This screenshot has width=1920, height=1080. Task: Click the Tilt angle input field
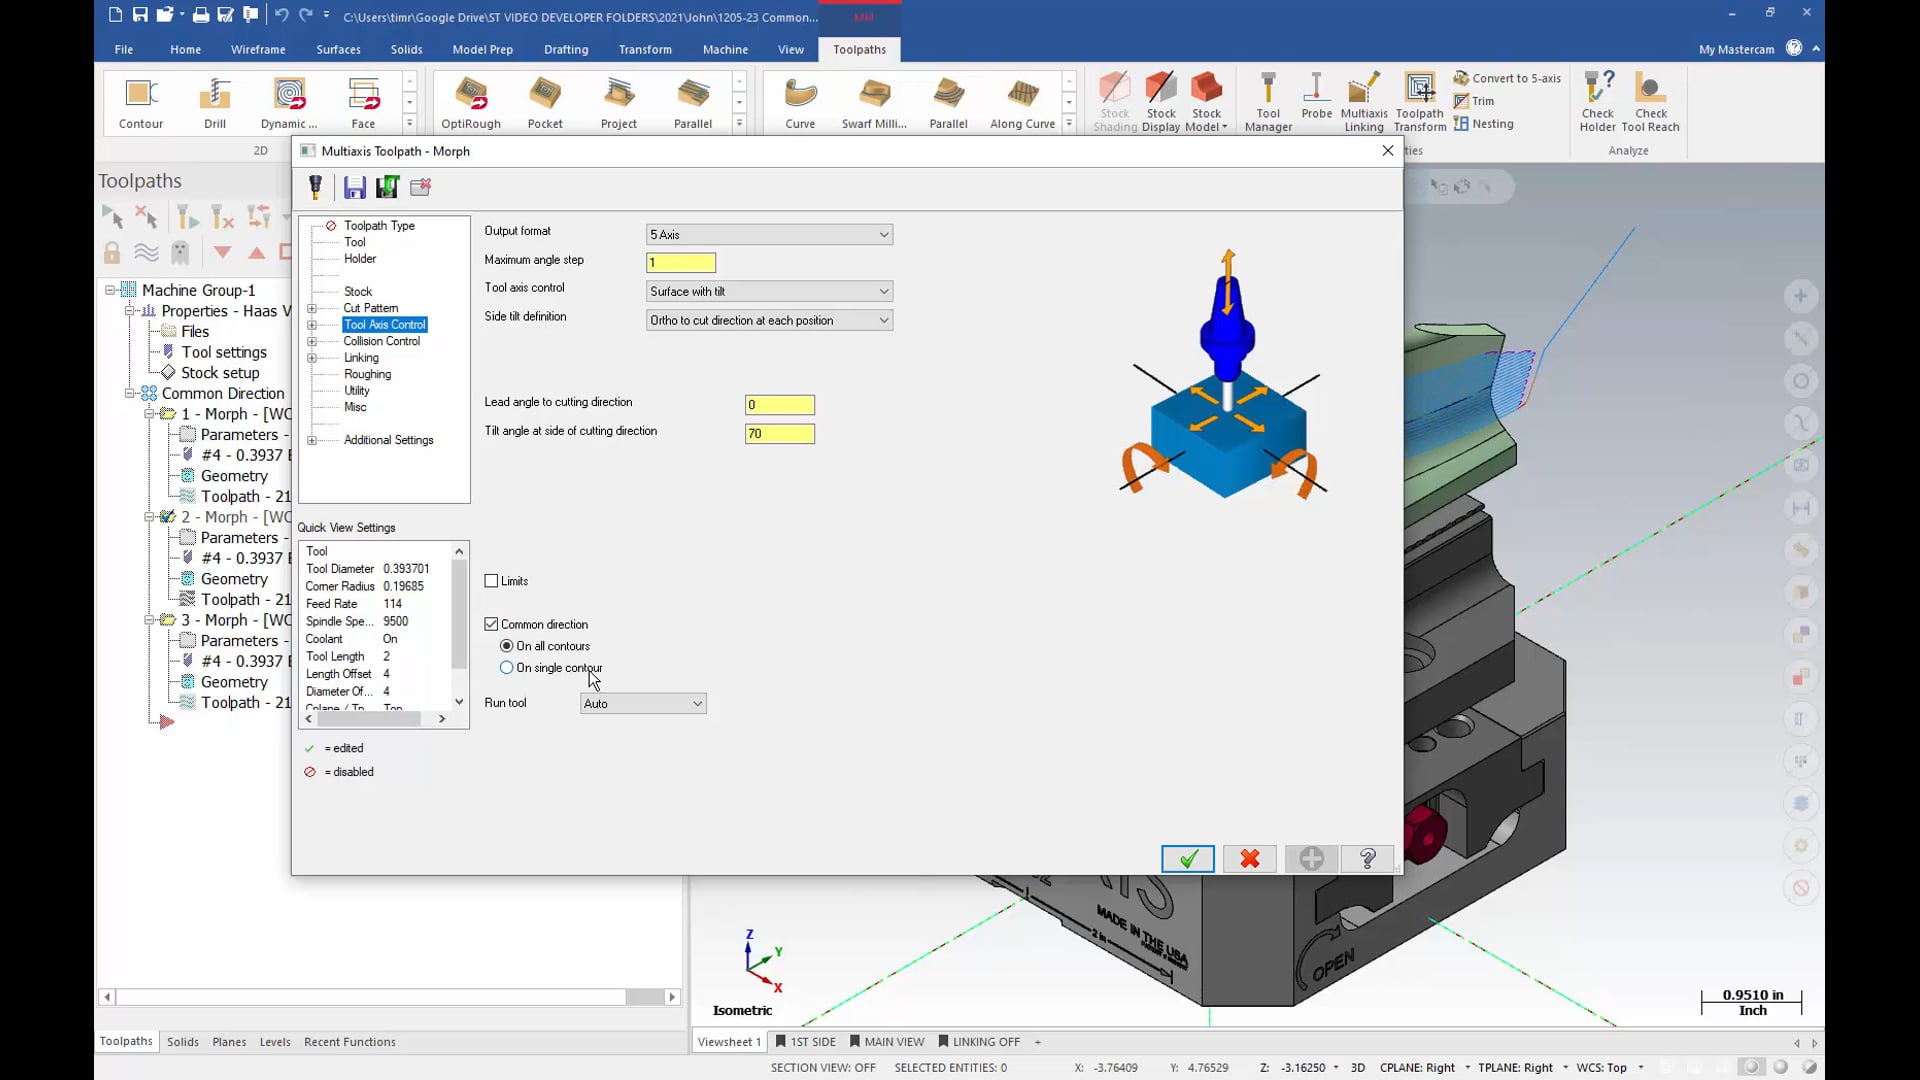(781, 433)
